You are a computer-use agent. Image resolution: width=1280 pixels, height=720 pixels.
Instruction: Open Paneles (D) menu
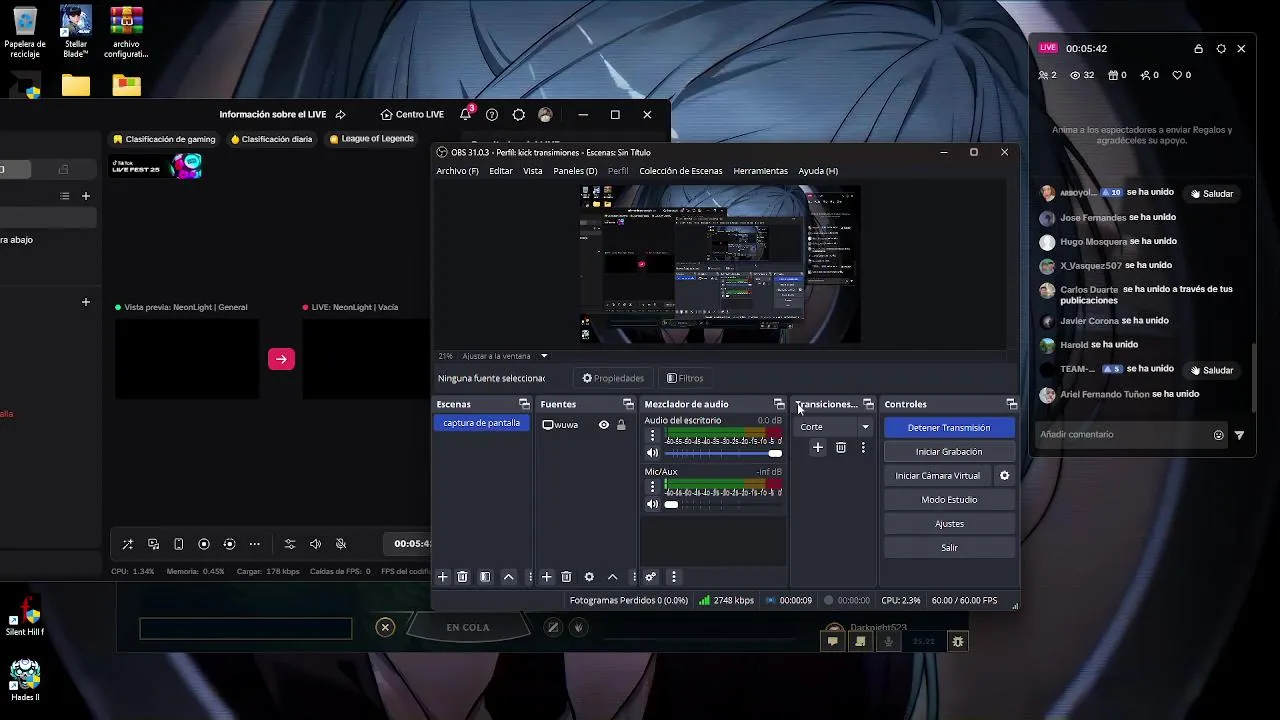(x=575, y=171)
